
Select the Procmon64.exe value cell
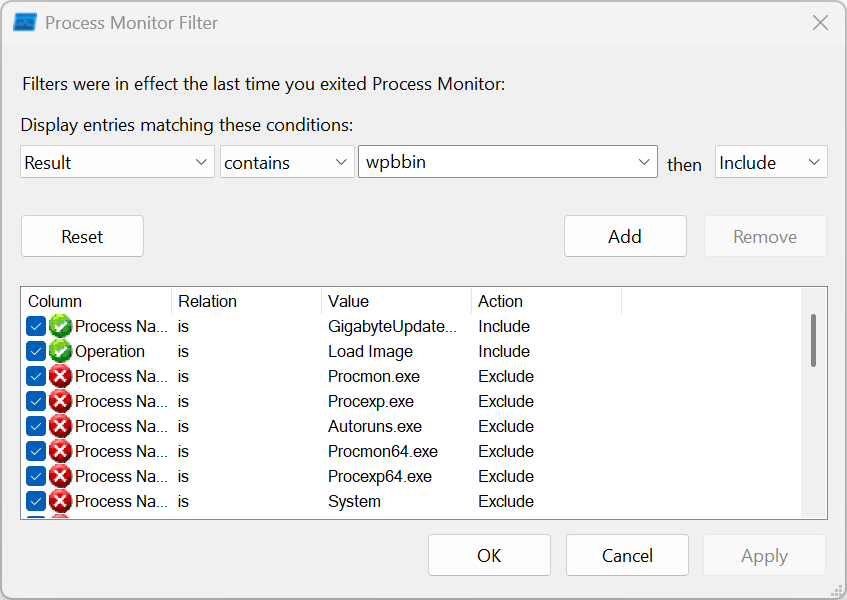[x=383, y=451]
